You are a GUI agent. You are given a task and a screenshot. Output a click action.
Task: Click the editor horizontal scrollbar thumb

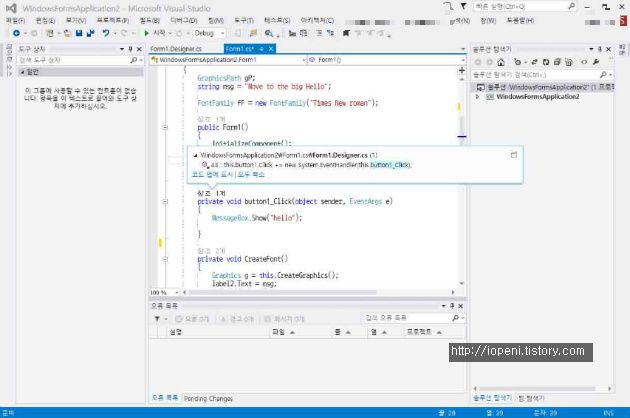282,292
